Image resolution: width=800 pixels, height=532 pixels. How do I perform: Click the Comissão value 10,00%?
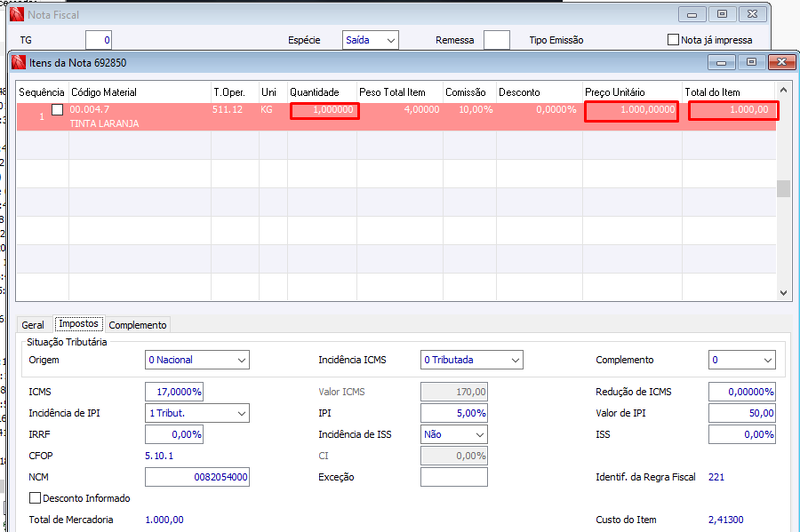476,109
